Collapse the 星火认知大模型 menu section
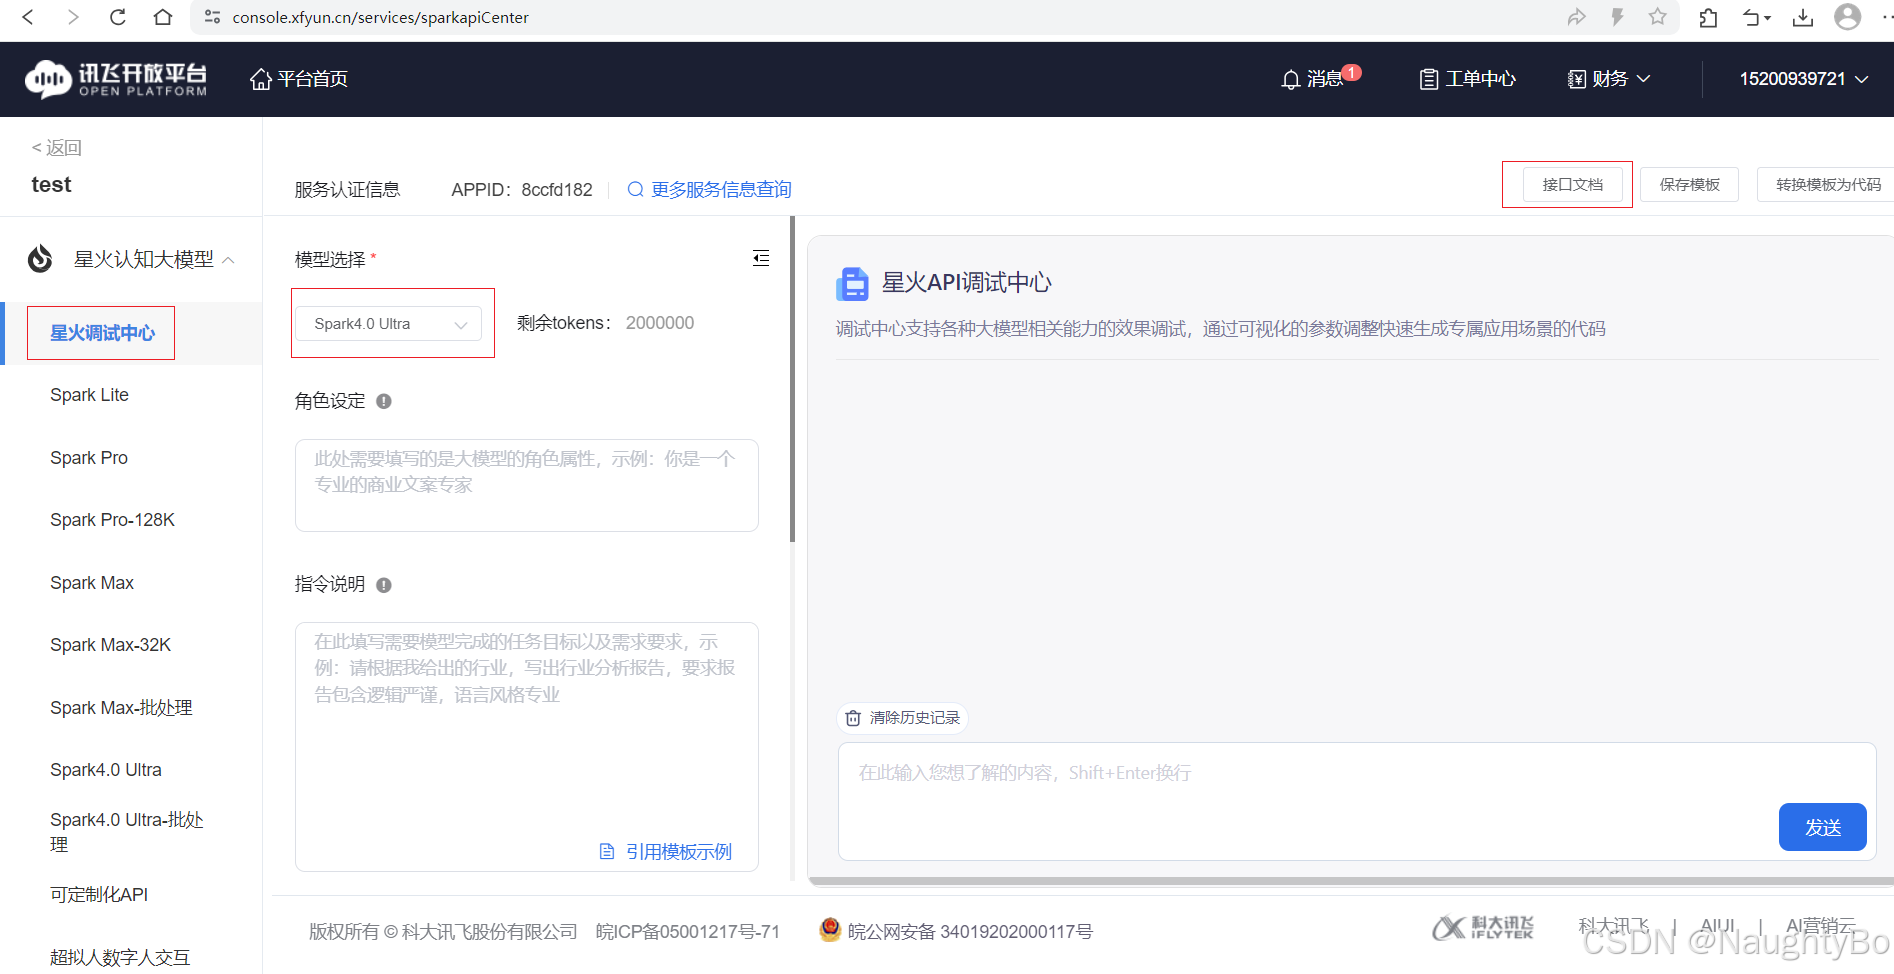The image size is (1894, 974). (x=228, y=260)
